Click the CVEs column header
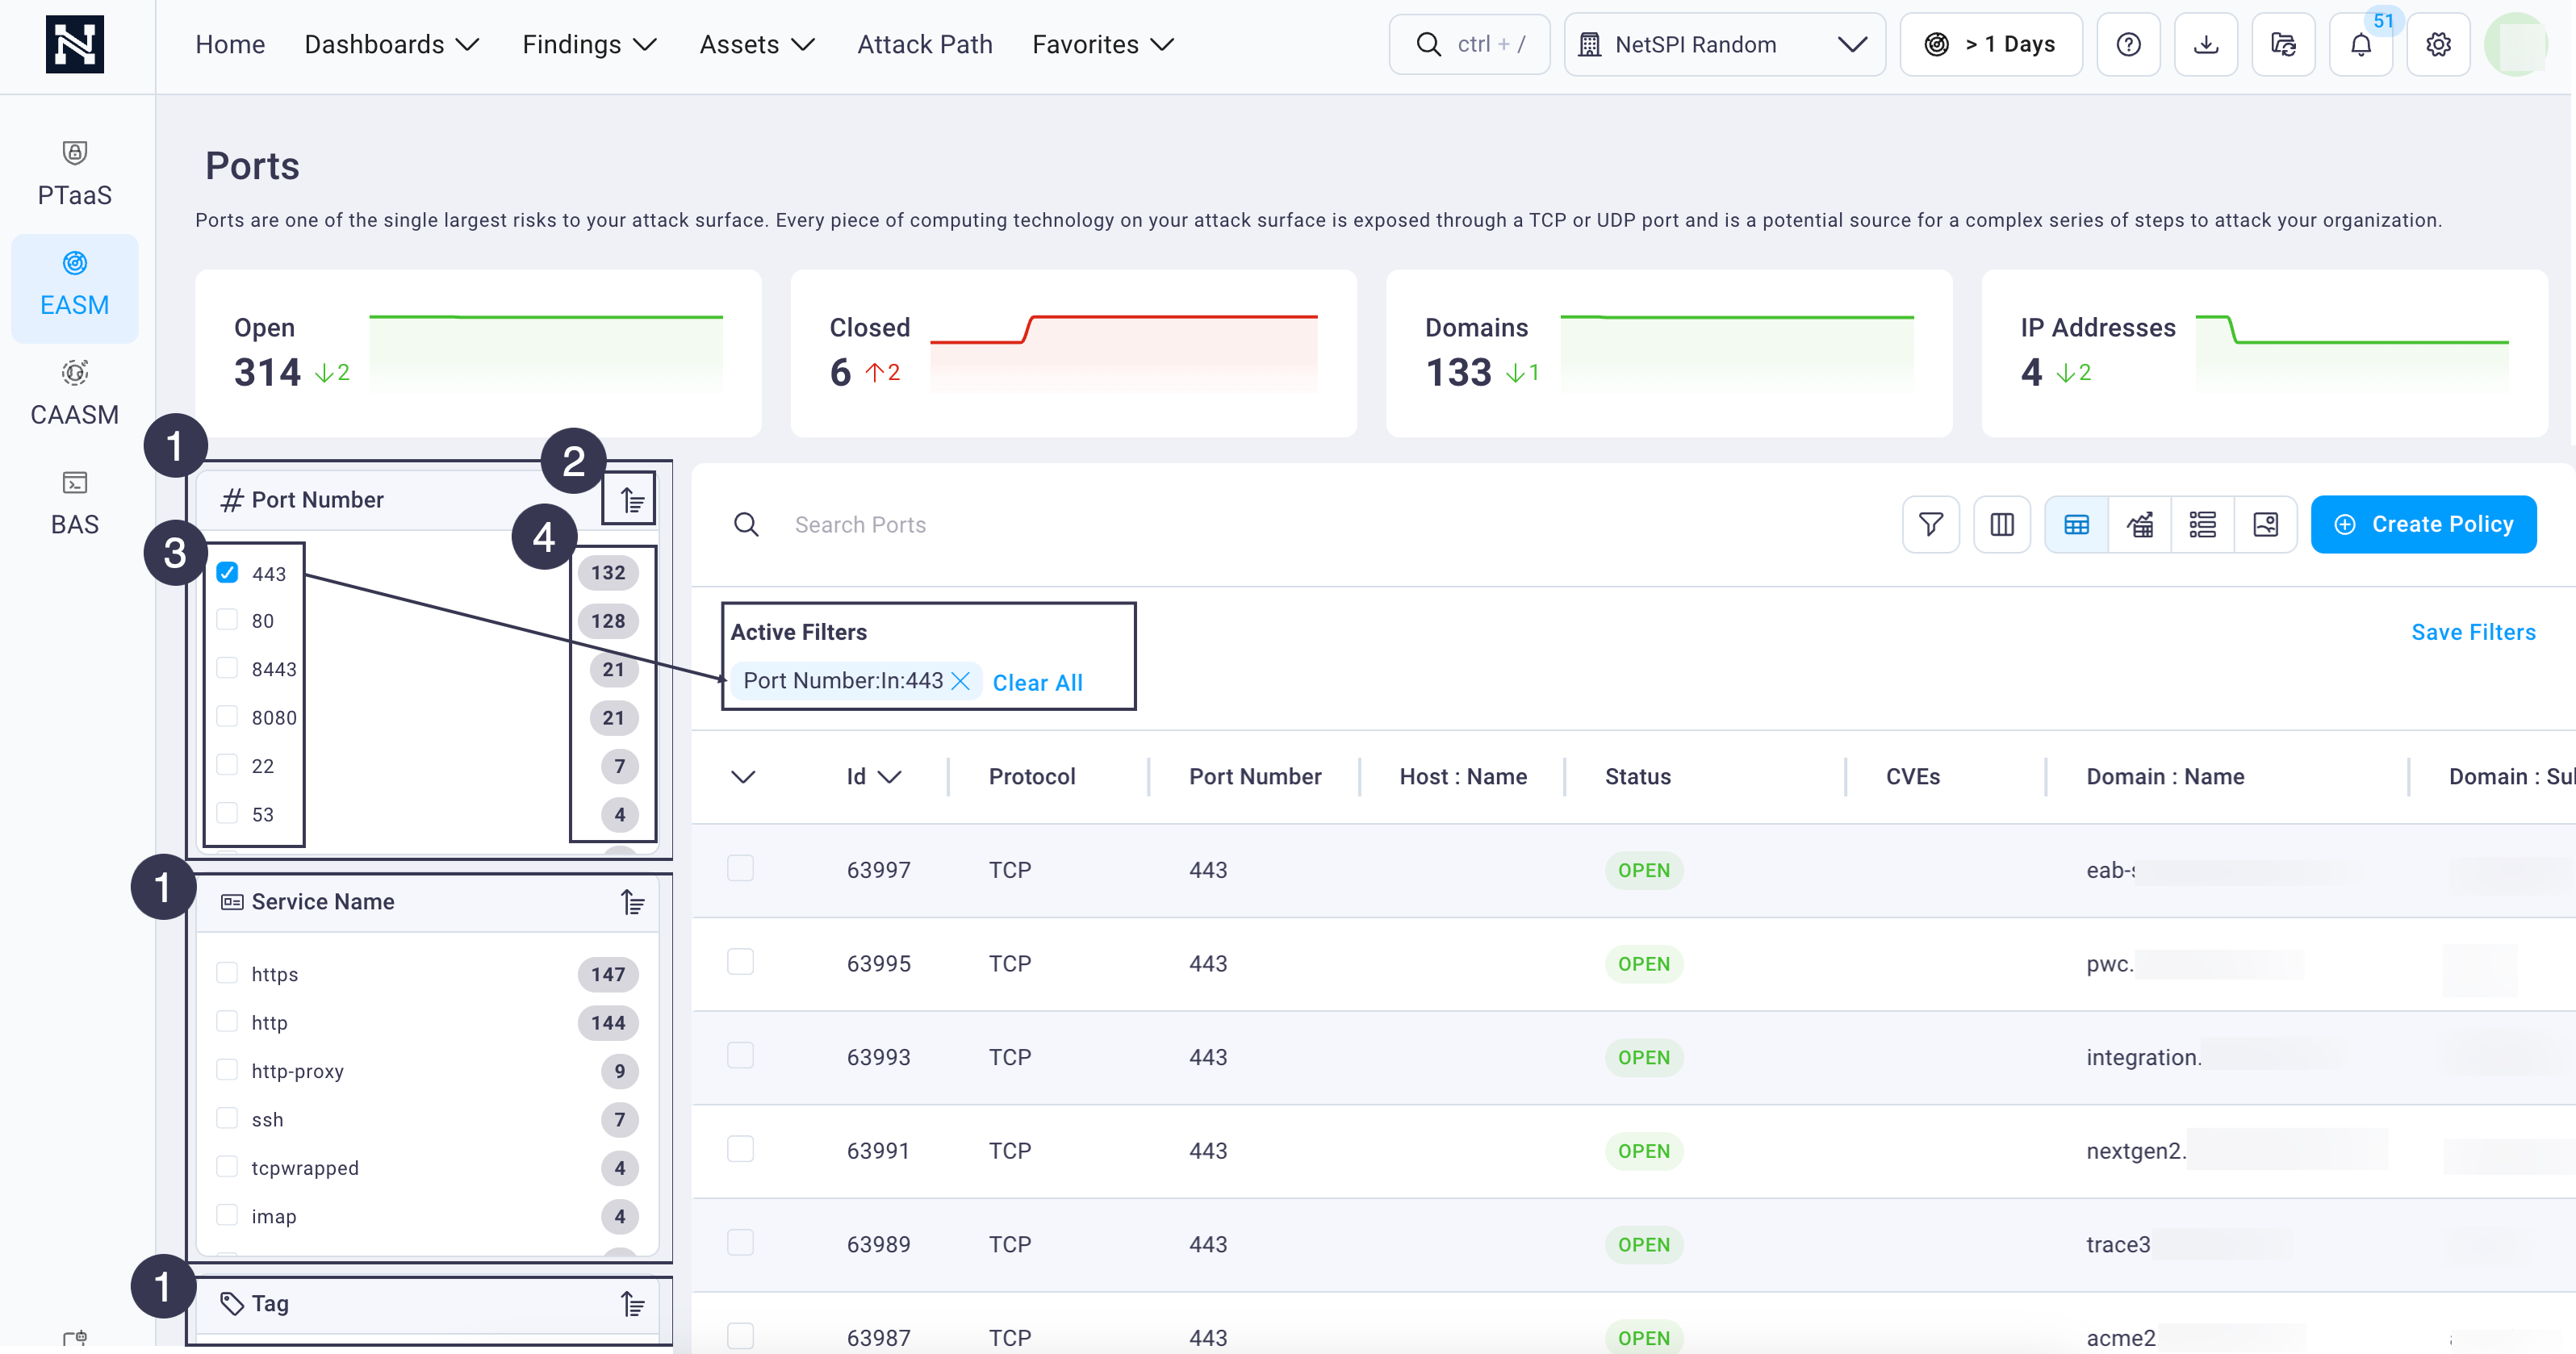This screenshot has height=1354, width=2576. click(1913, 777)
